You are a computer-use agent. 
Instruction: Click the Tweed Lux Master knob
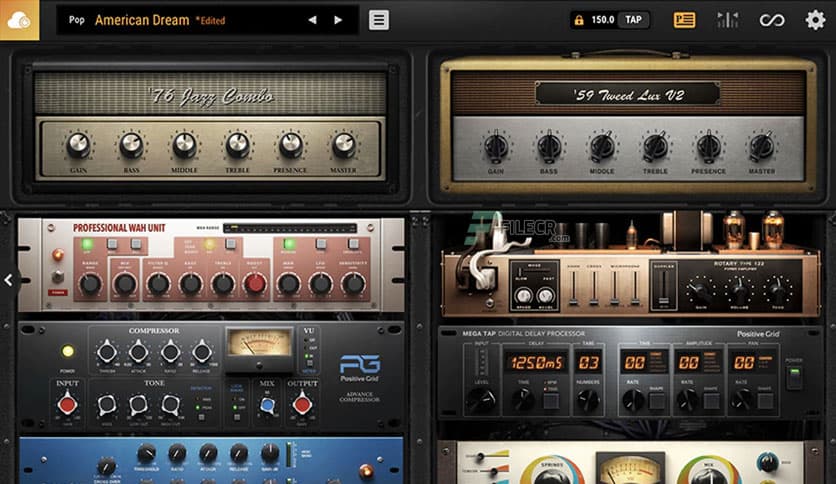tap(761, 146)
